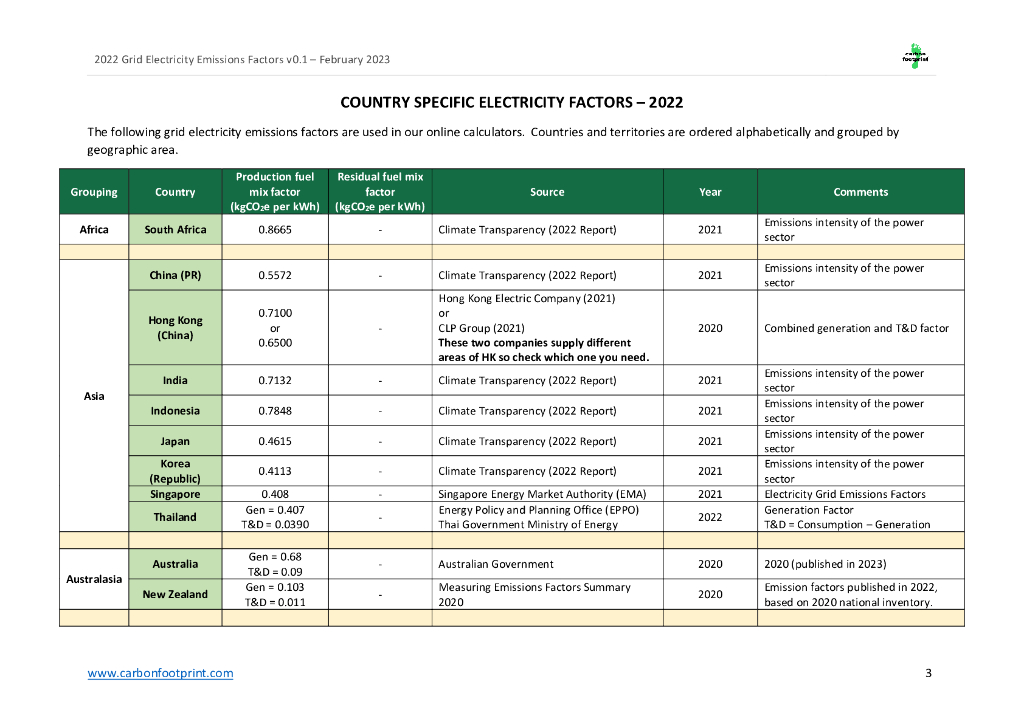This screenshot has width=1024, height=724.
Task: Click the bold Hong Kong companies note
Action: click(x=544, y=350)
